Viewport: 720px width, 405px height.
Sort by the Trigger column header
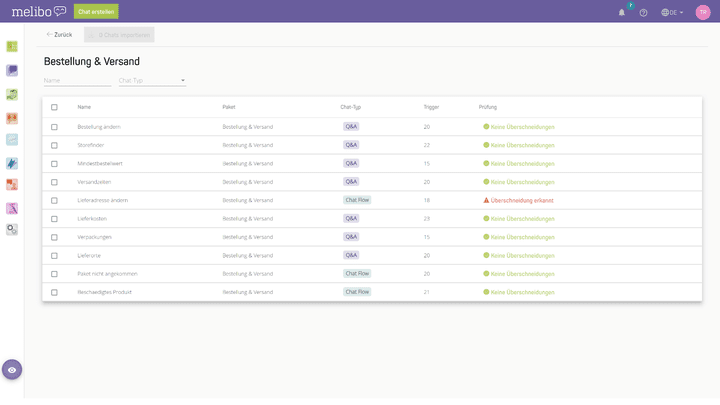tap(431, 107)
